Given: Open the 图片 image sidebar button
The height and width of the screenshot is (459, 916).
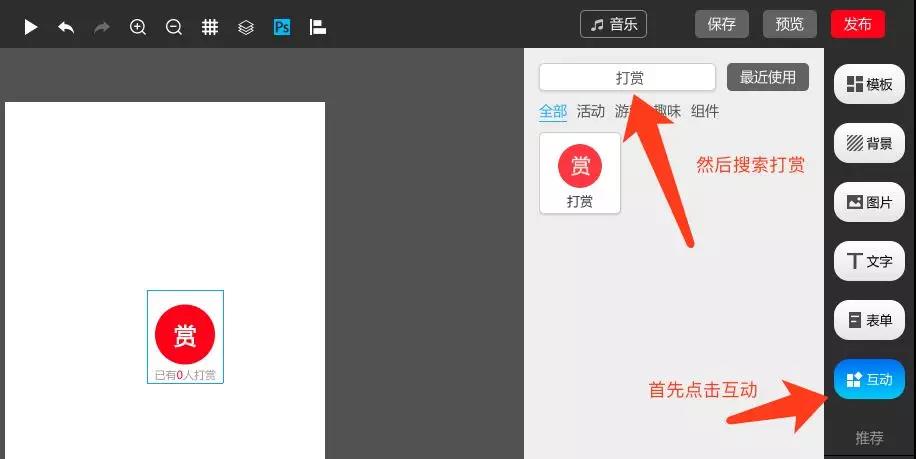Looking at the screenshot, I should click(869, 202).
